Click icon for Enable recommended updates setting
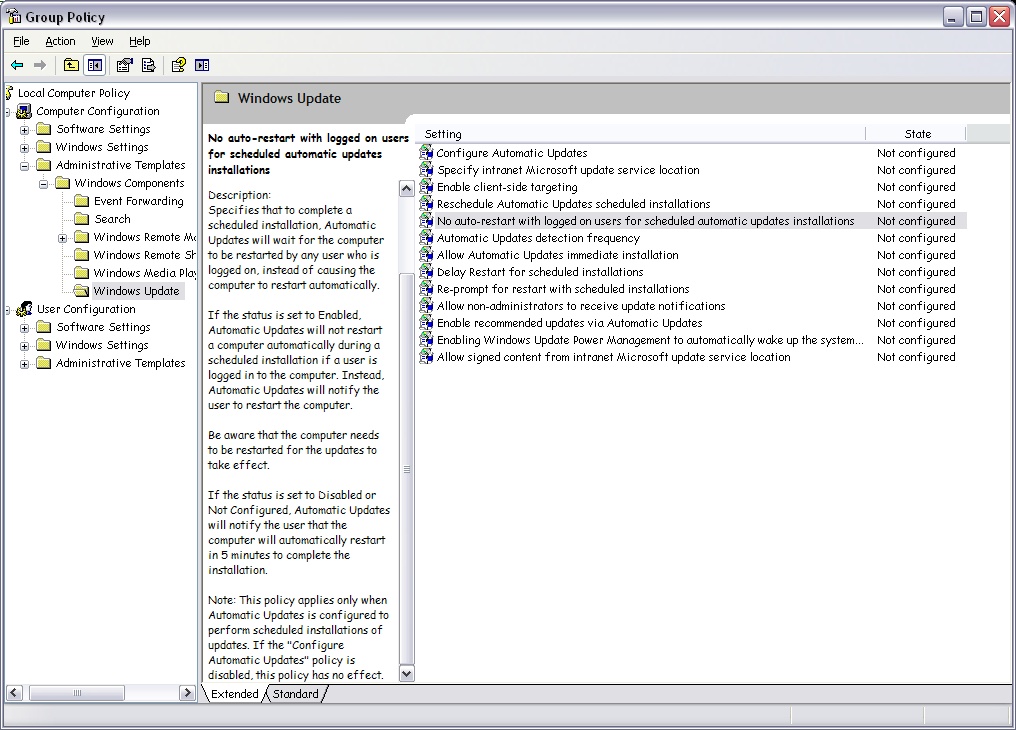Screen dimensions: 1016x730 tap(426, 323)
